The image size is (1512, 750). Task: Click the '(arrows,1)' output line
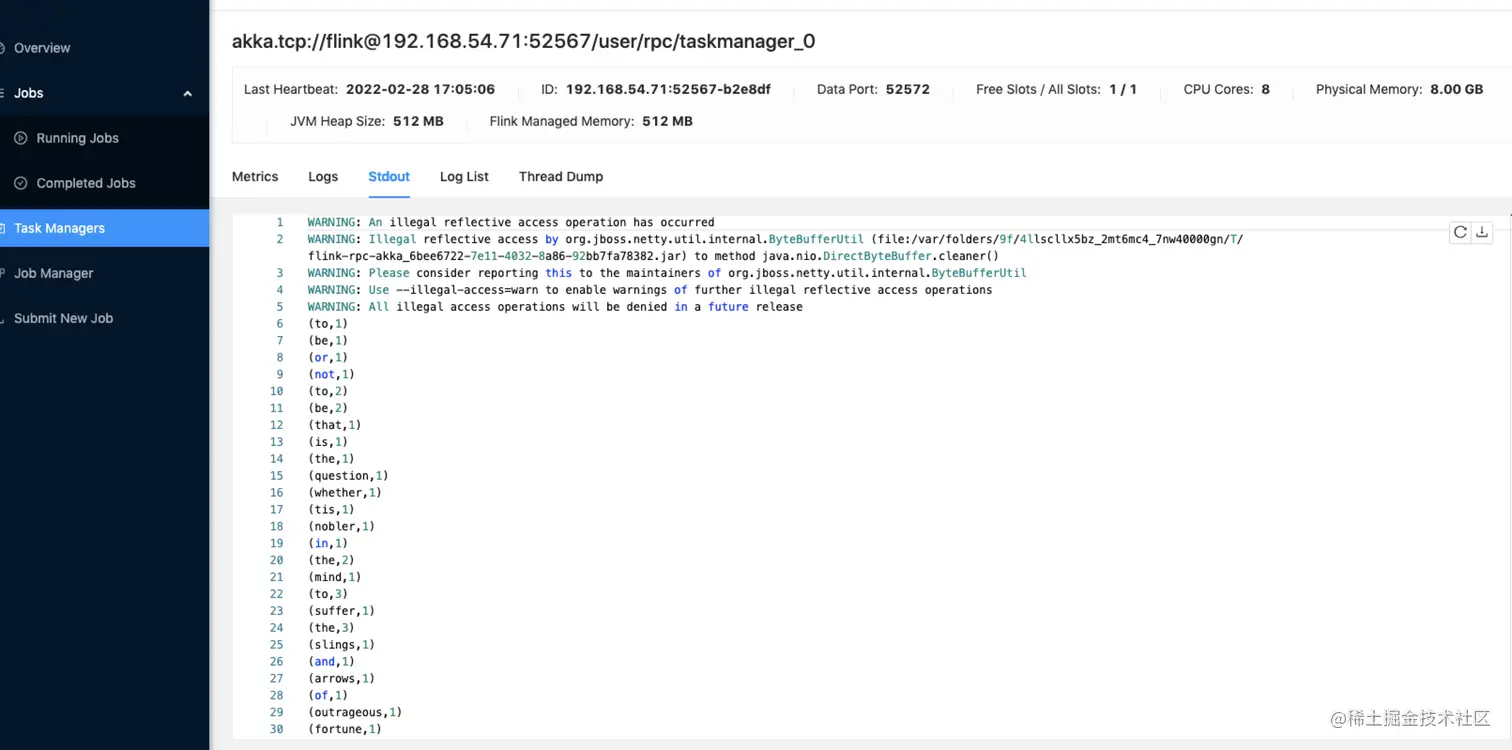click(341, 679)
